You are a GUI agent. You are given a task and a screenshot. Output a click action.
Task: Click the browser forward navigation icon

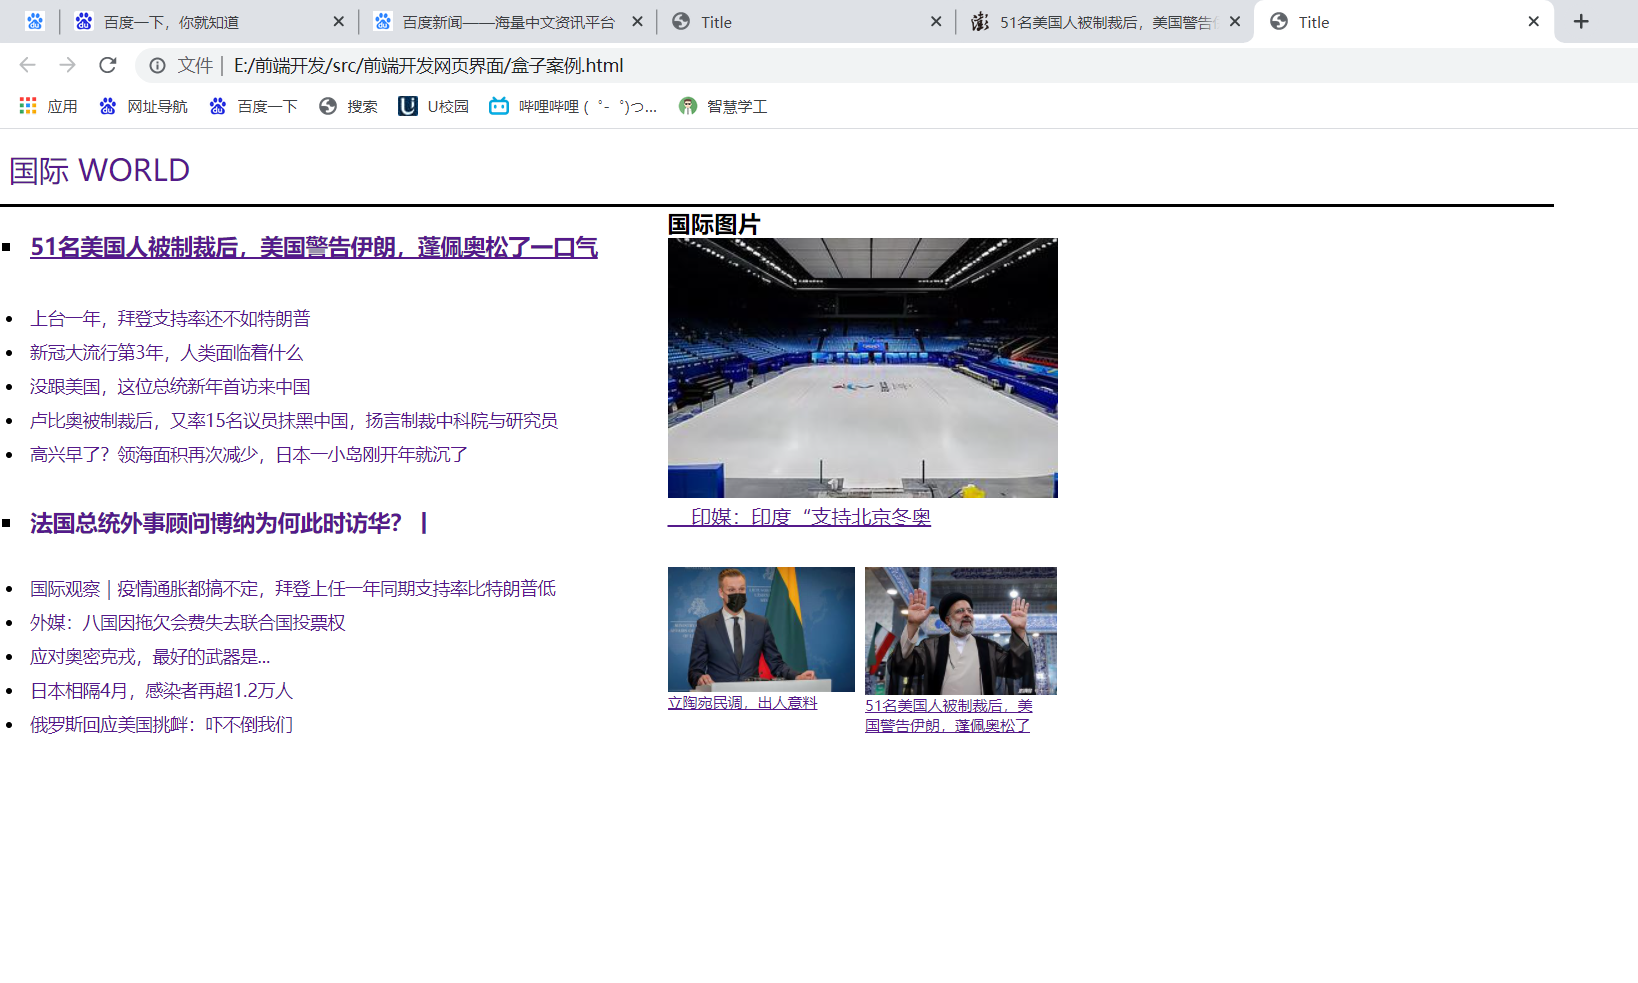67,65
